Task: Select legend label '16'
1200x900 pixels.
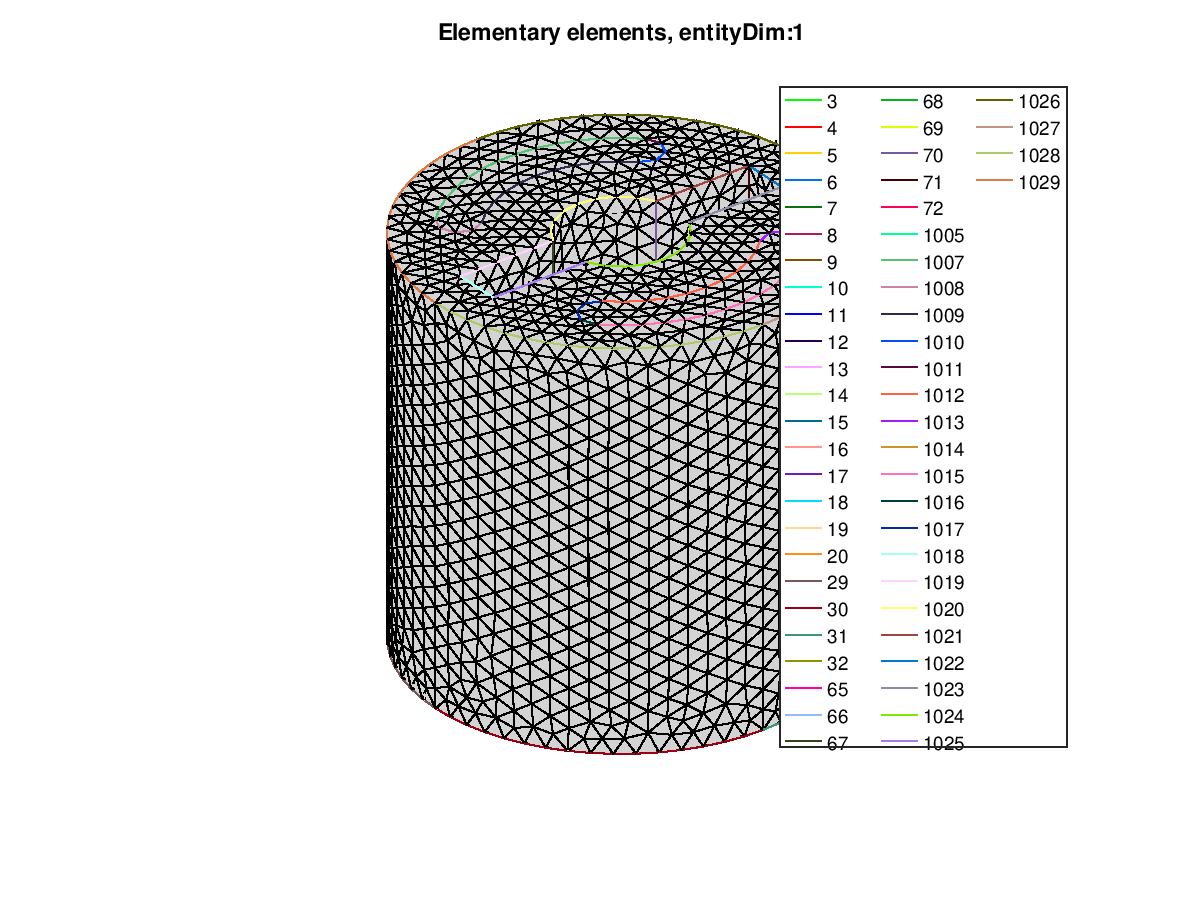Action: 838,450
